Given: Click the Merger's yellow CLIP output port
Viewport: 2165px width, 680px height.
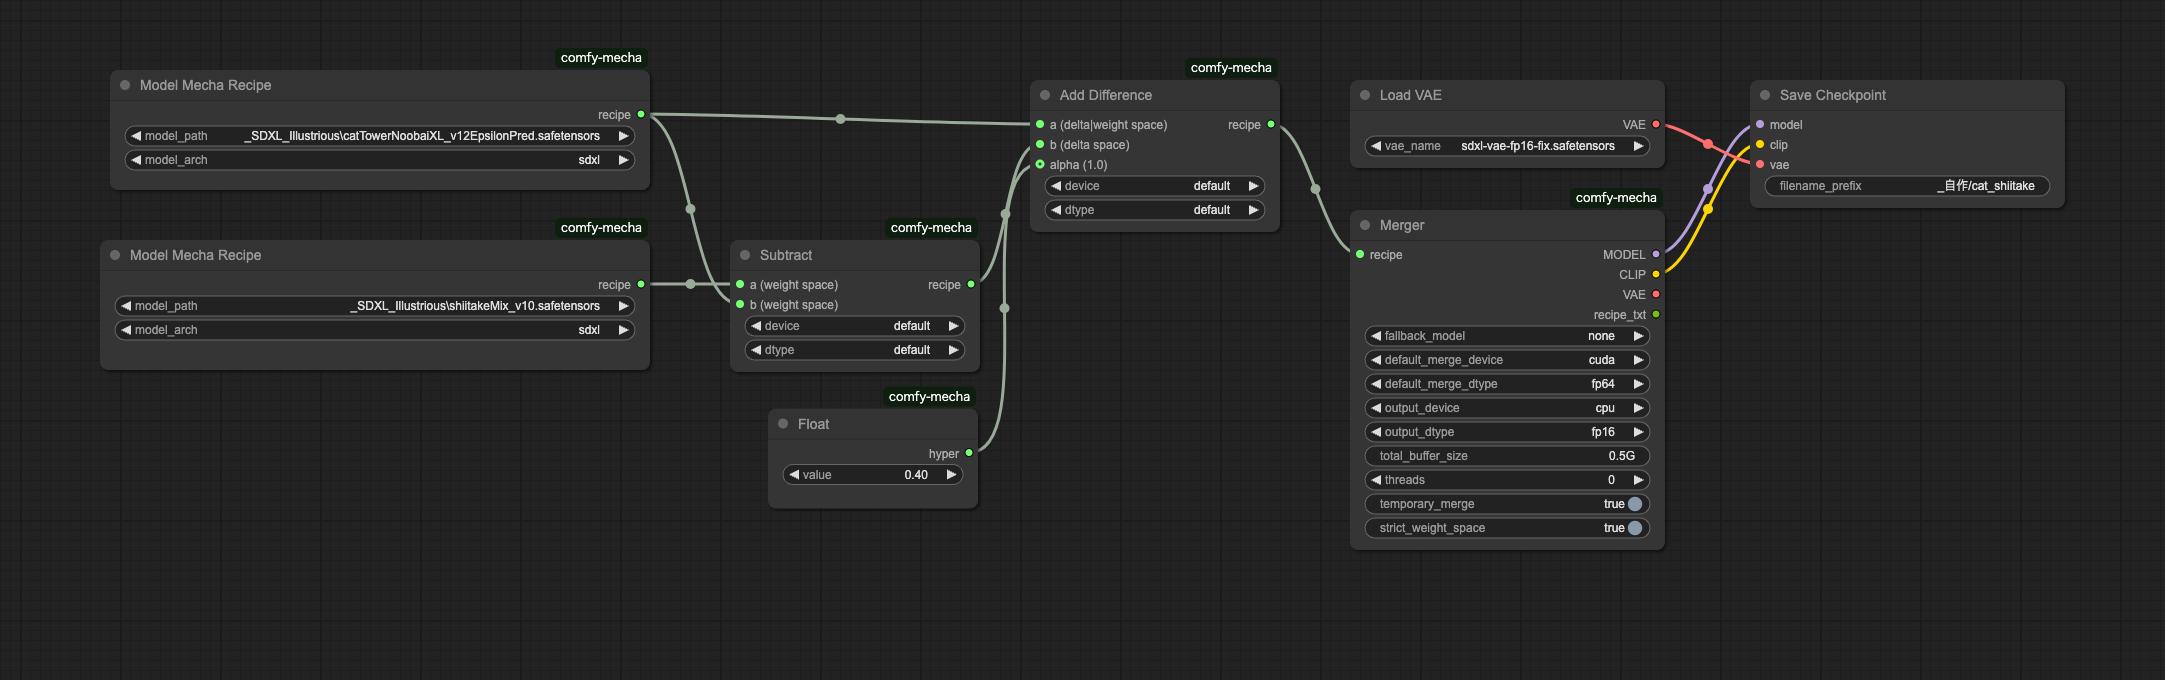Looking at the screenshot, I should point(1656,275).
